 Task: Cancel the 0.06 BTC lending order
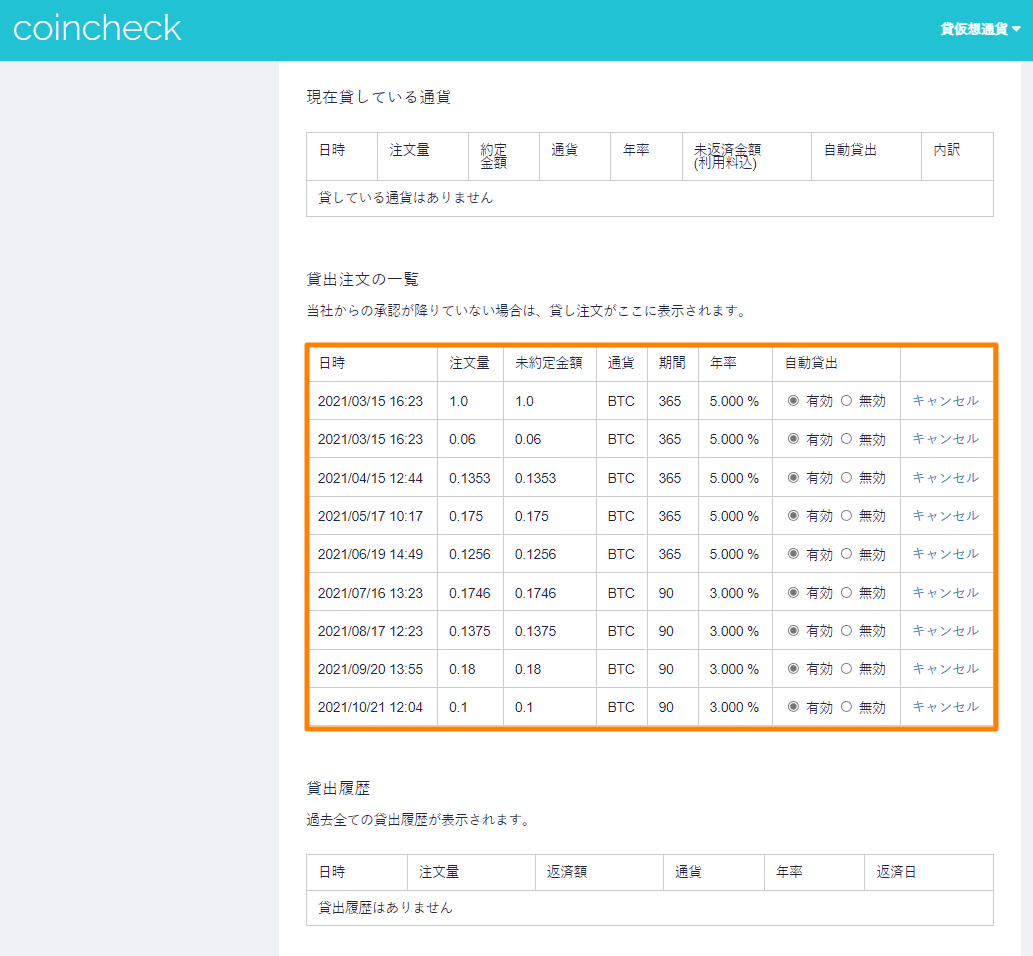[945, 439]
